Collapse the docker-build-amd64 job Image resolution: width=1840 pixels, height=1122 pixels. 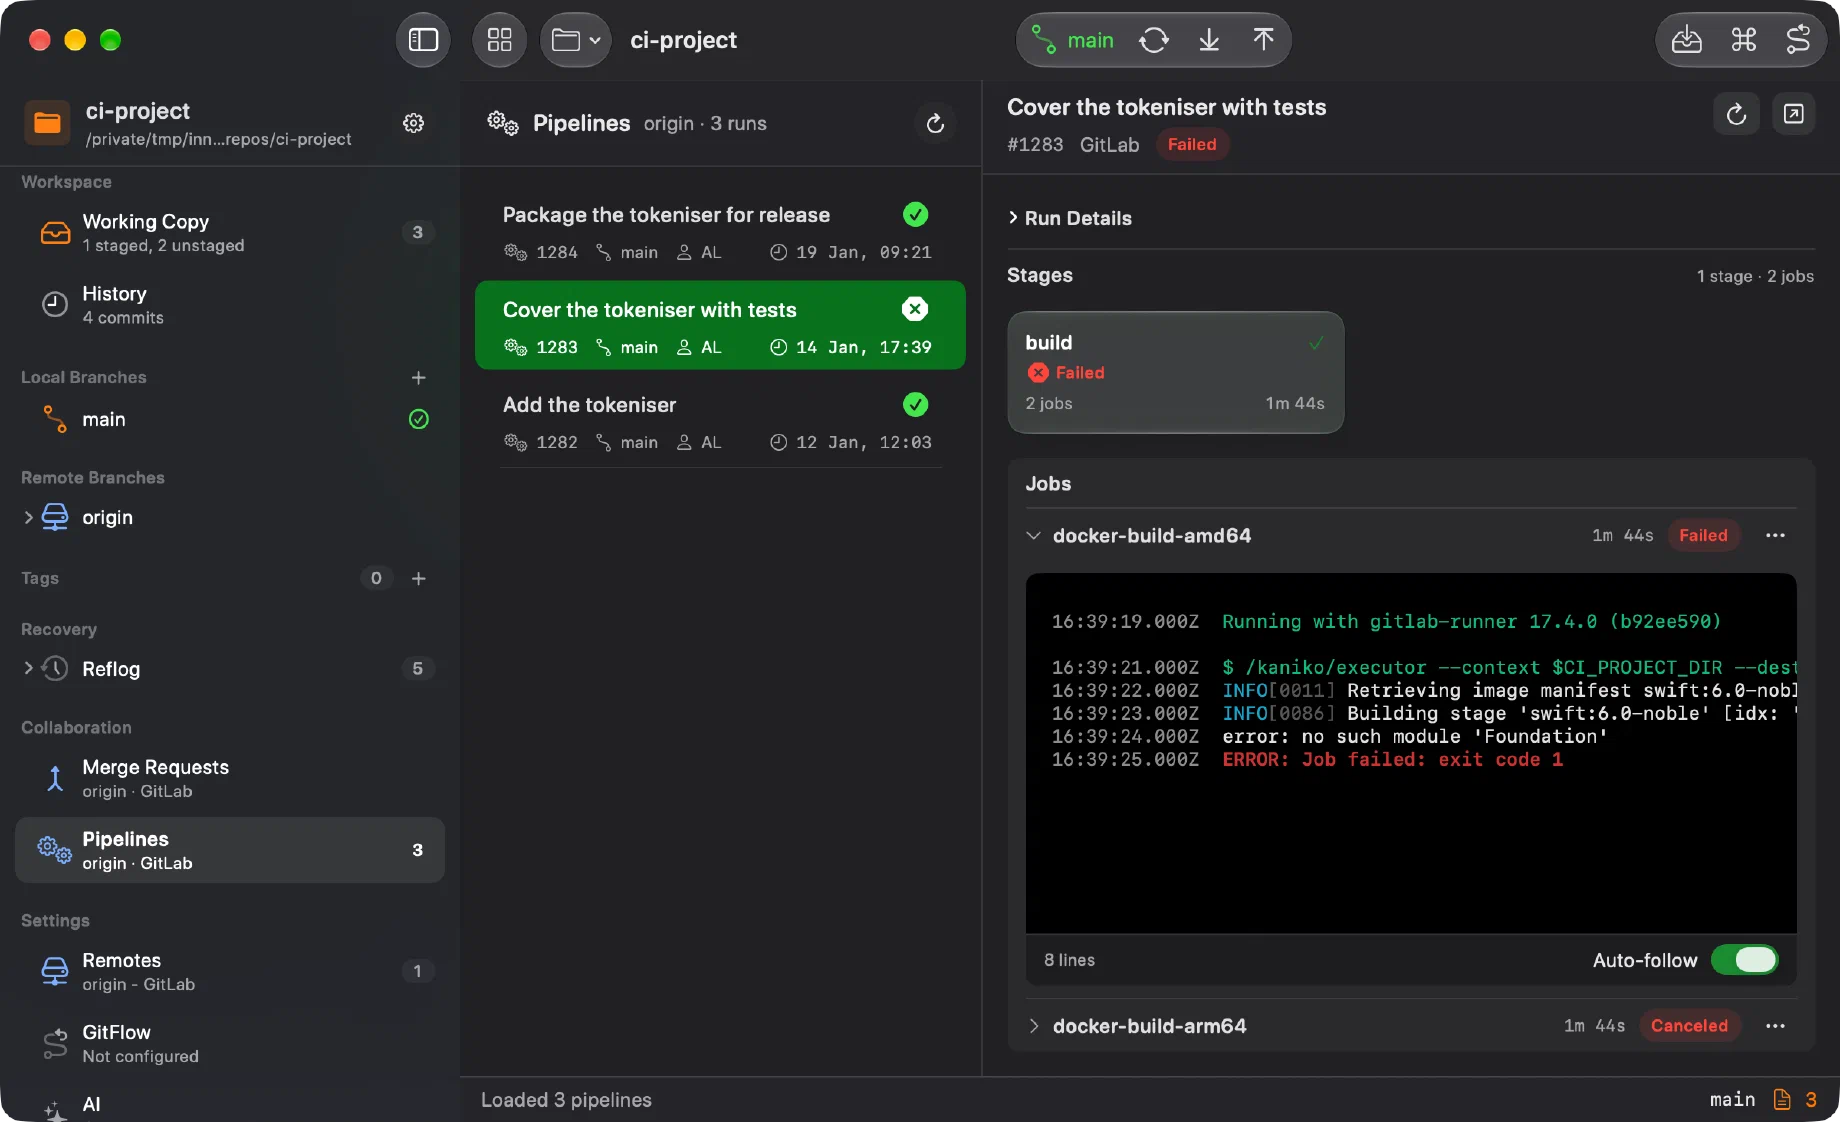(1034, 536)
